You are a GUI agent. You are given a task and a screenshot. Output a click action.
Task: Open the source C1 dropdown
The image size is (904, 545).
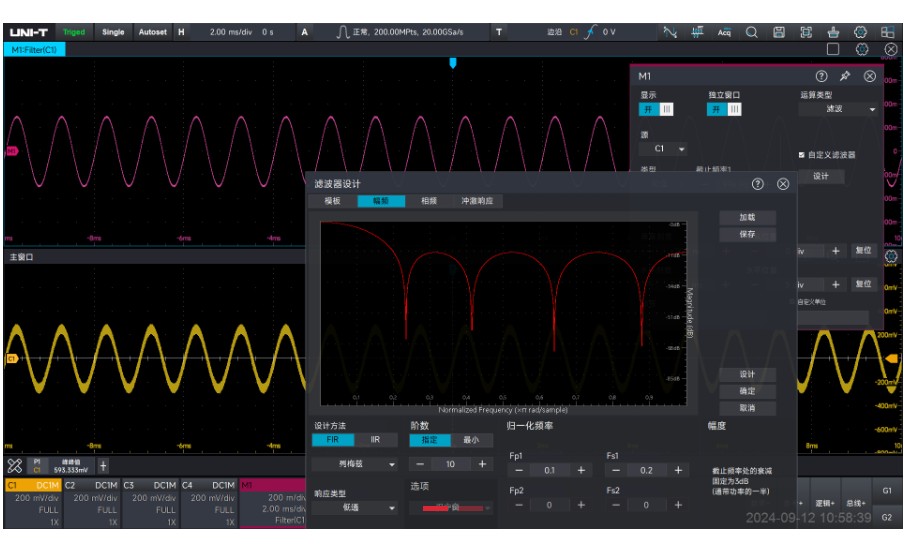pyautogui.click(x=664, y=149)
